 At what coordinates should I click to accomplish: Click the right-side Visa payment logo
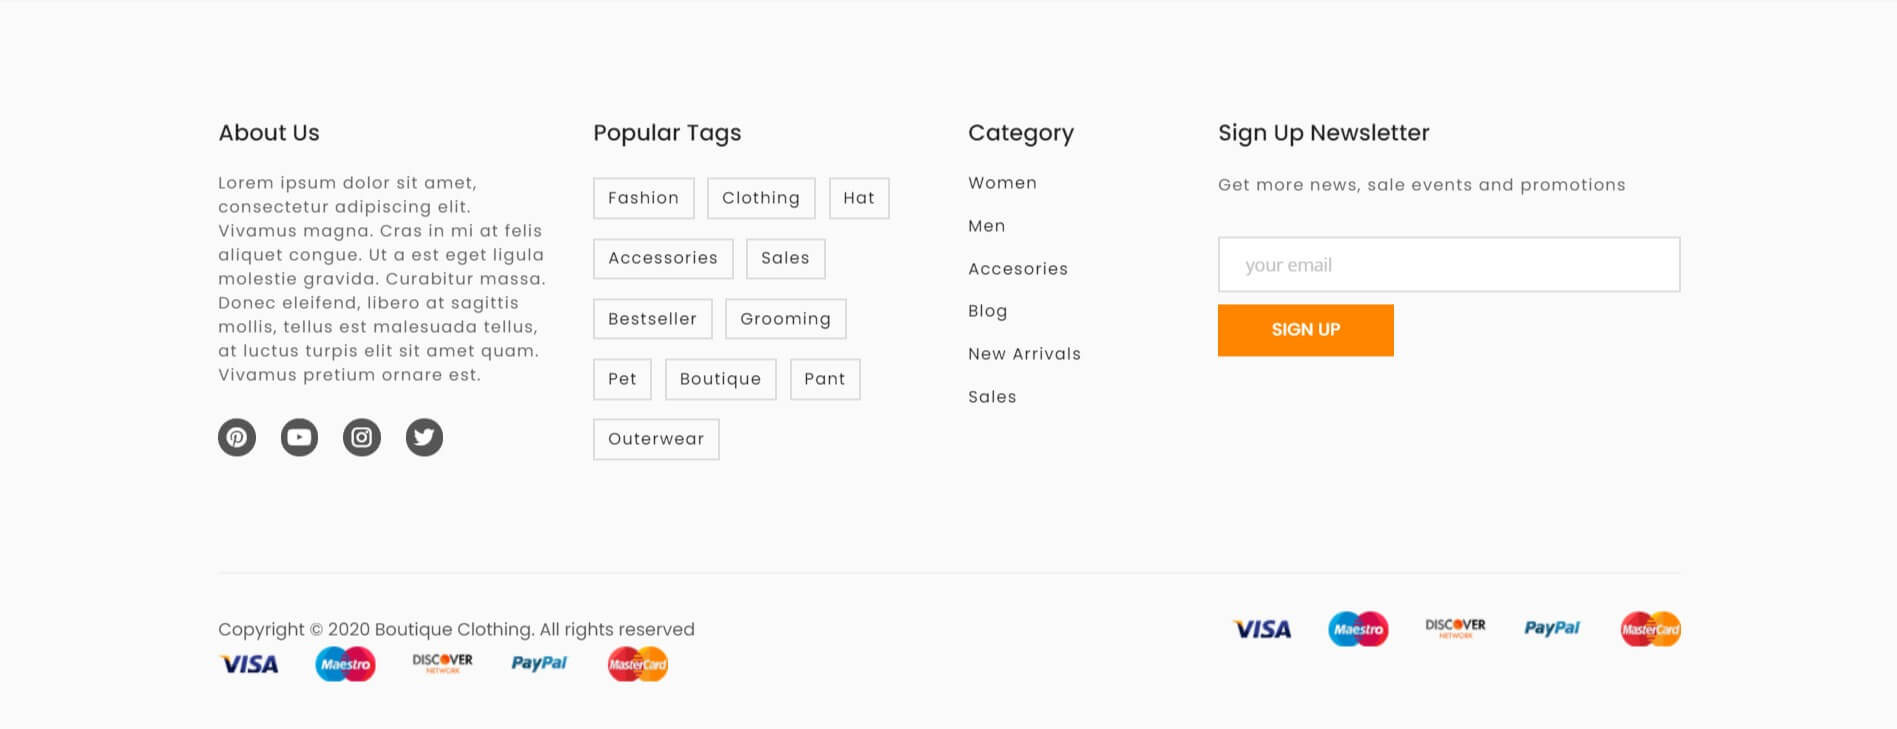pos(1262,629)
